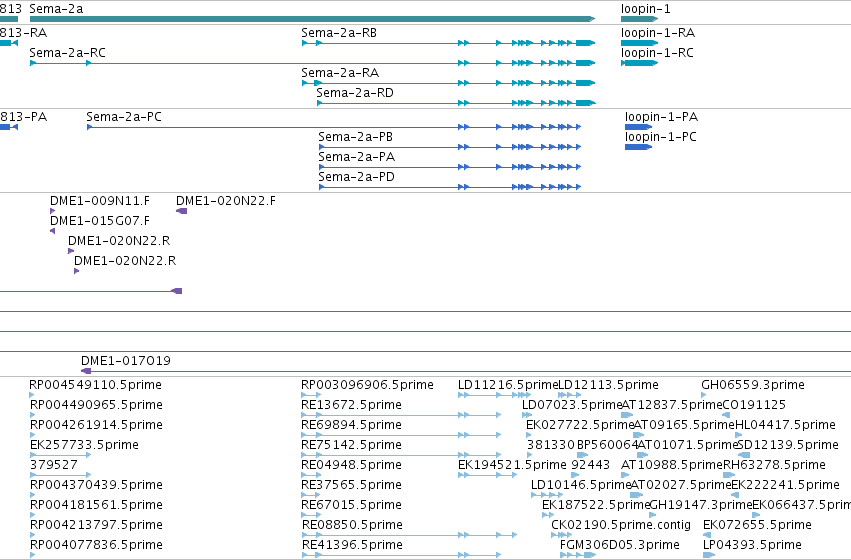This screenshot has height=560, width=851.
Task: Select the RH63278.5prime EST label
Action: (x=774, y=465)
